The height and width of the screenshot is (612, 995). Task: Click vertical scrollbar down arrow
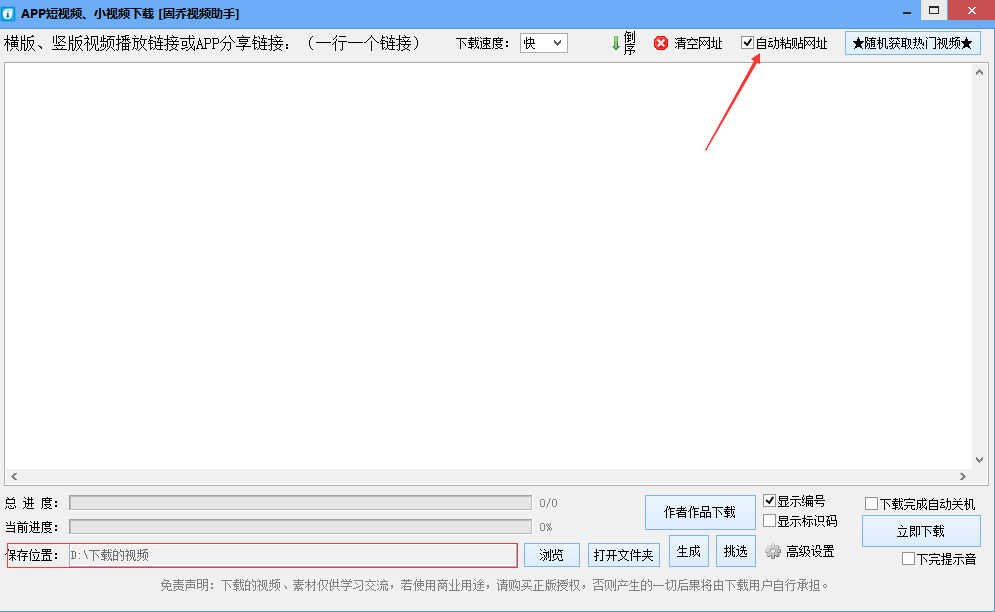tap(979, 460)
